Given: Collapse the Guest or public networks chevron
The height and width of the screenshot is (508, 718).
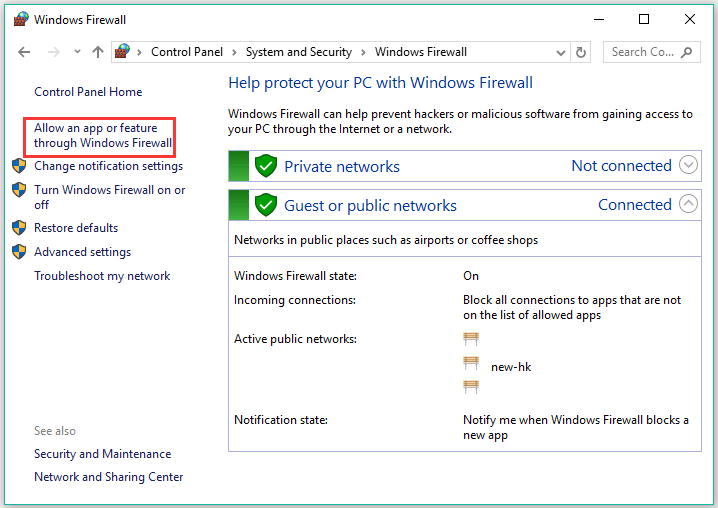Looking at the screenshot, I should coord(688,204).
